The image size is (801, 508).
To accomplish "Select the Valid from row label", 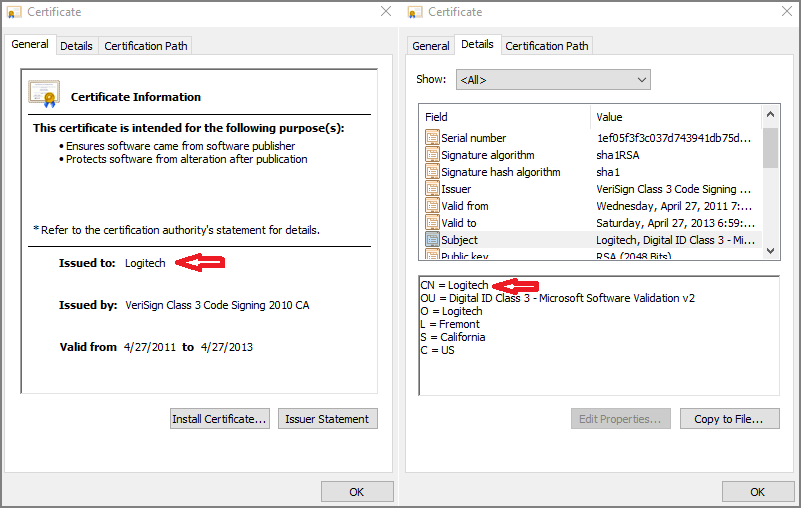I will [x=465, y=206].
